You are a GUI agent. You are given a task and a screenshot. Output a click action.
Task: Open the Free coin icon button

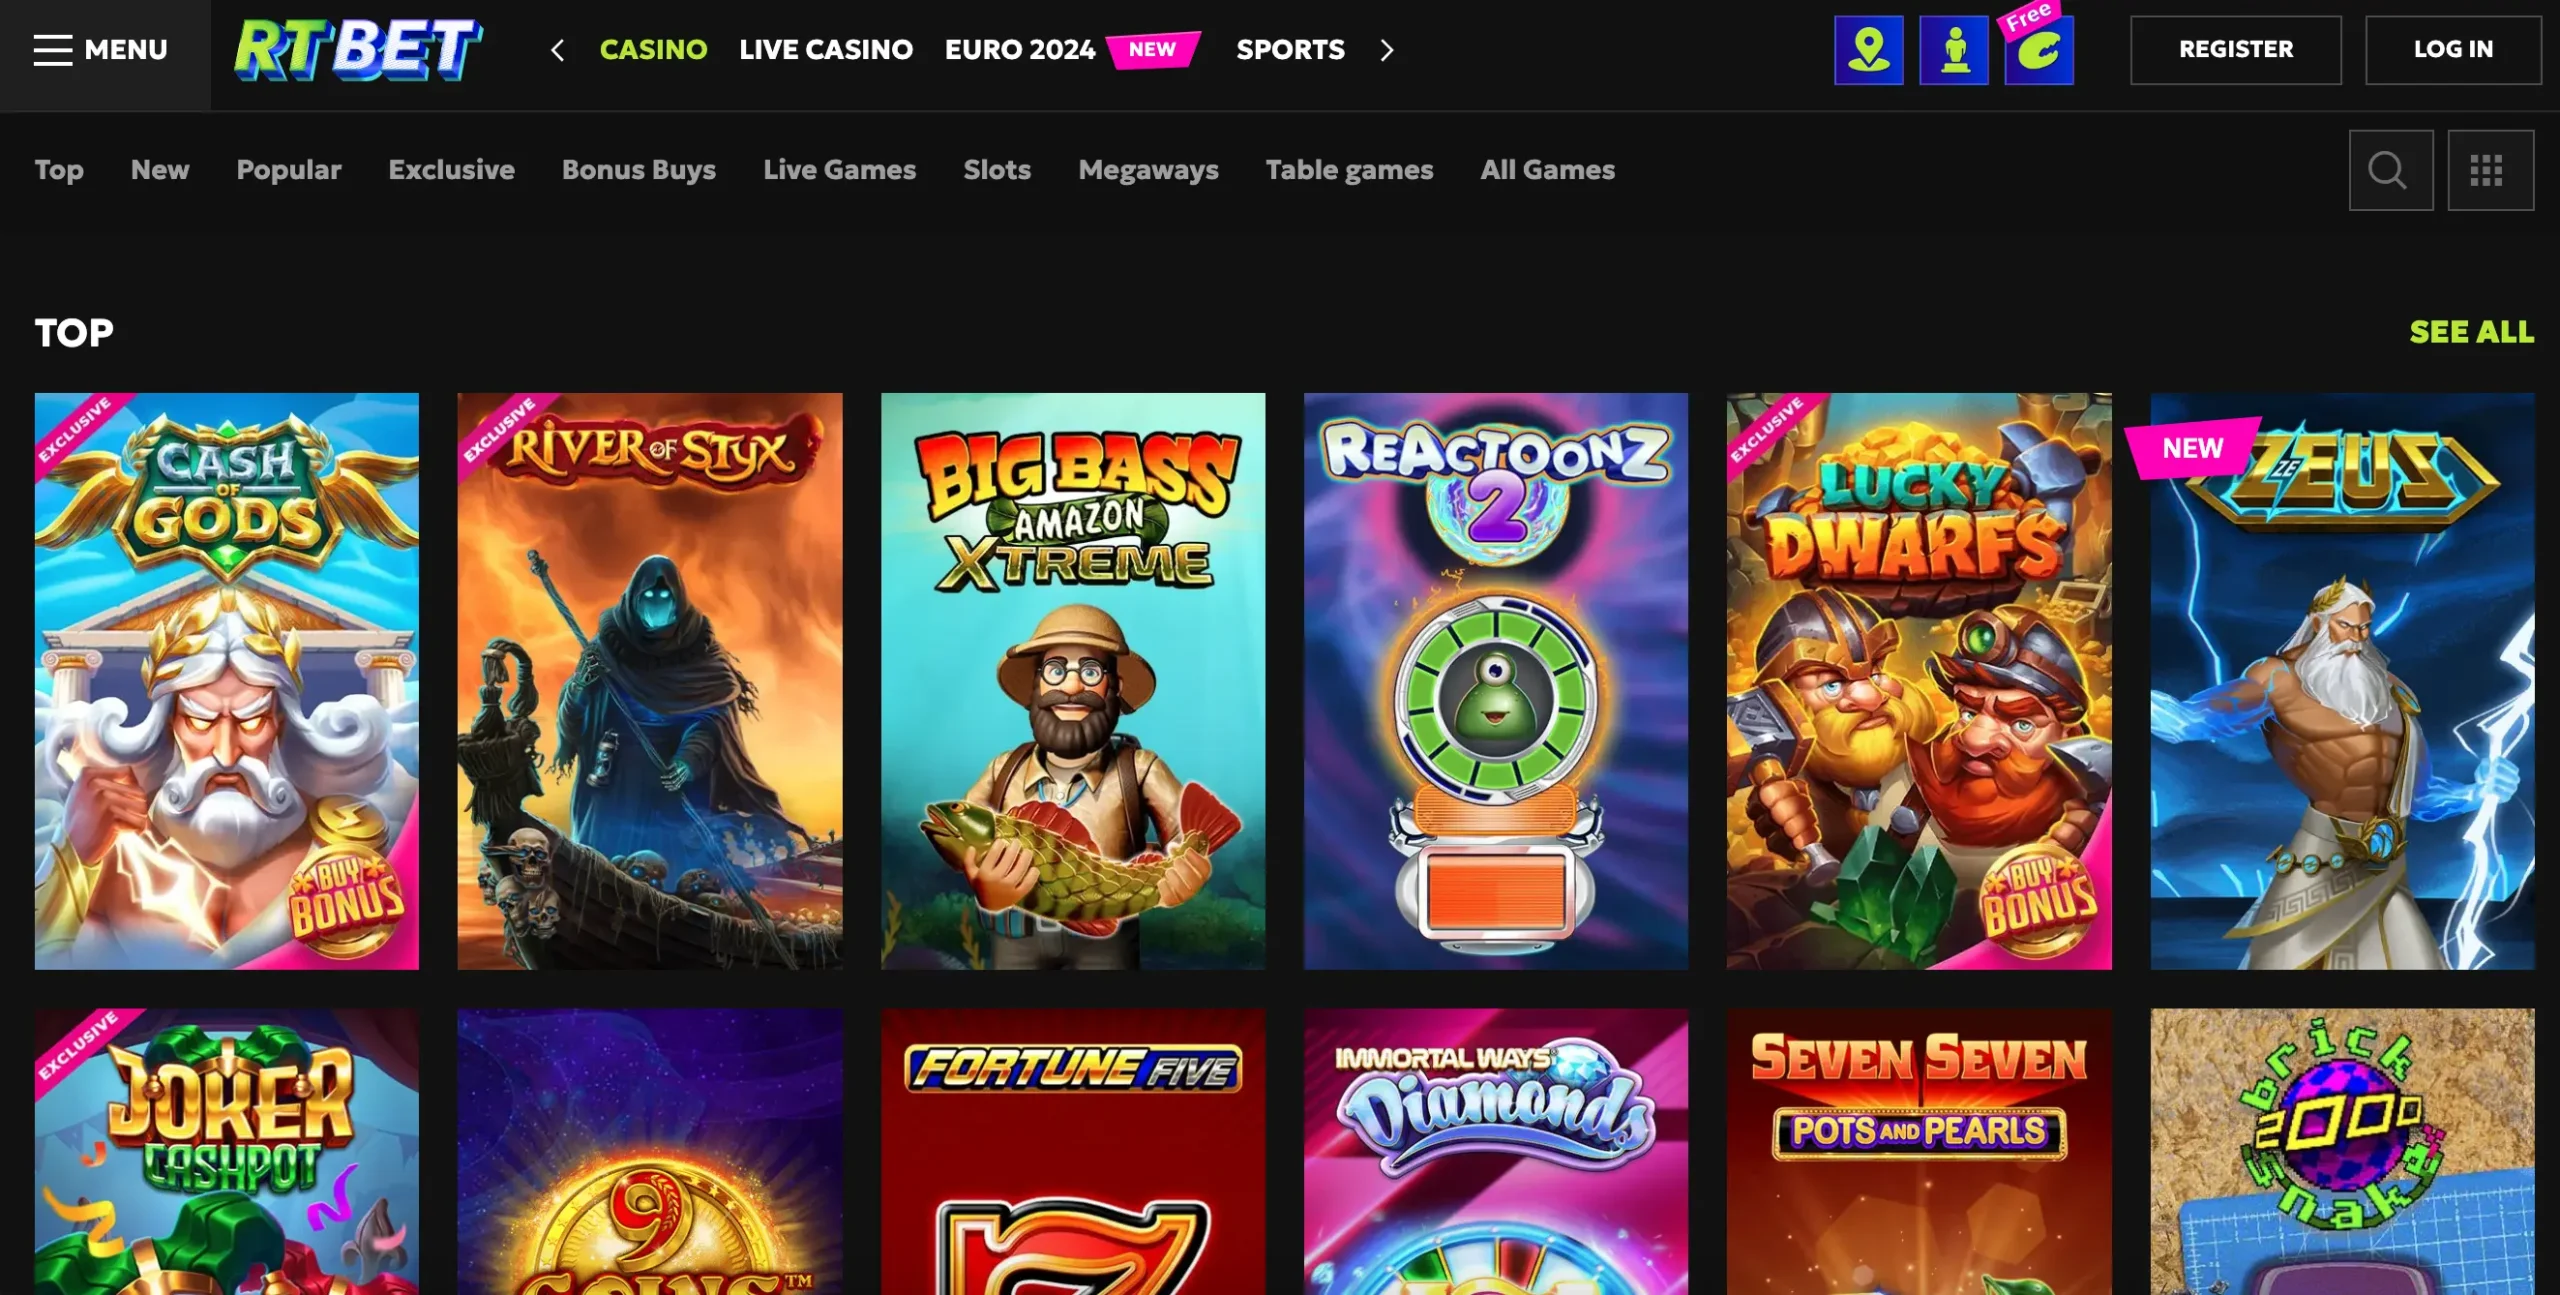[x=2038, y=48]
